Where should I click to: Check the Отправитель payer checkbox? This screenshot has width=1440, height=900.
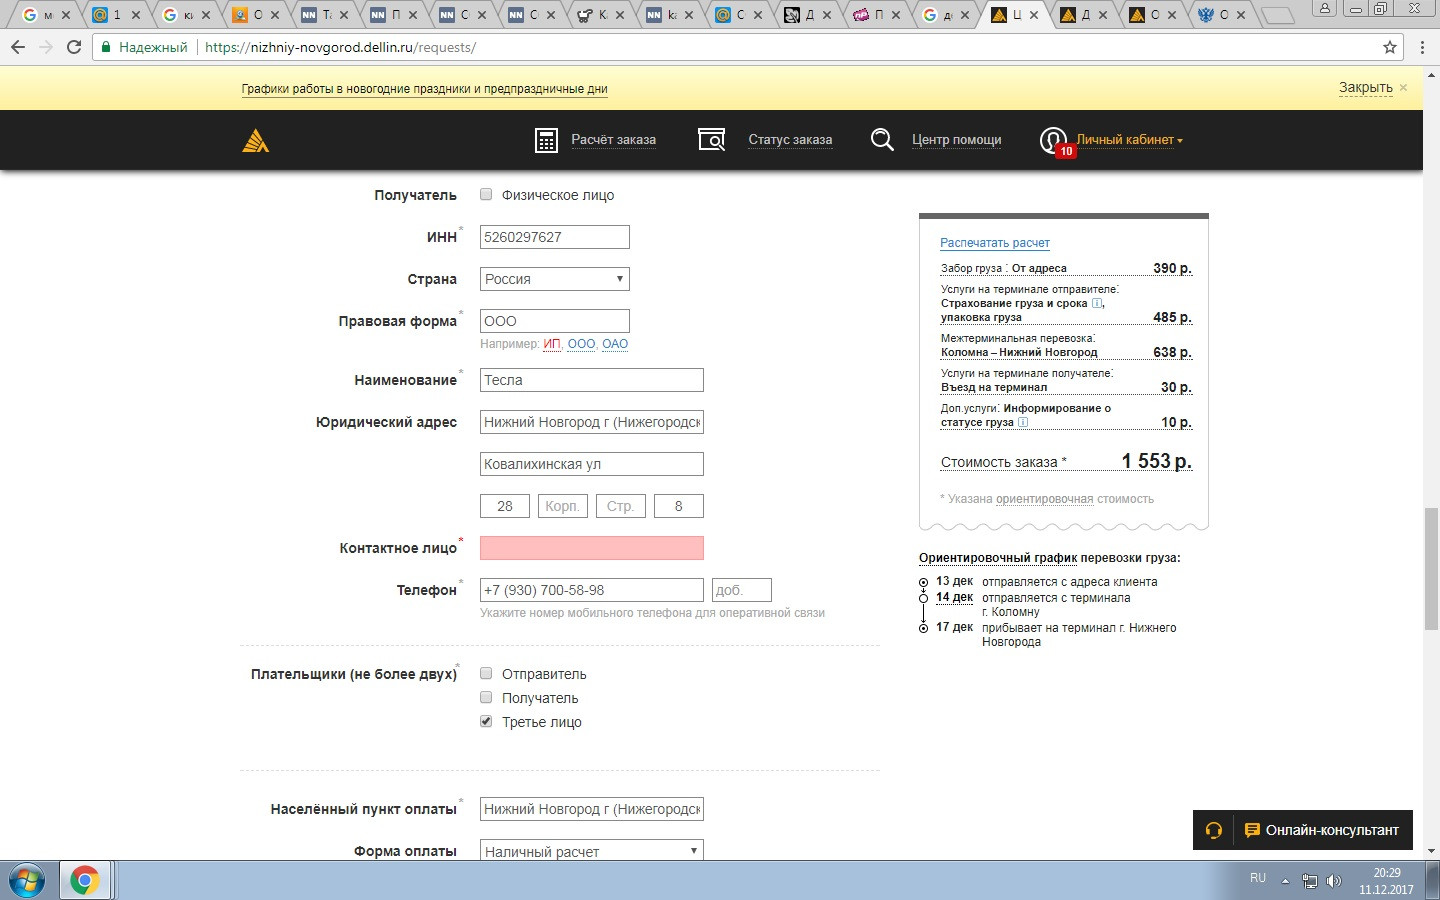click(486, 673)
